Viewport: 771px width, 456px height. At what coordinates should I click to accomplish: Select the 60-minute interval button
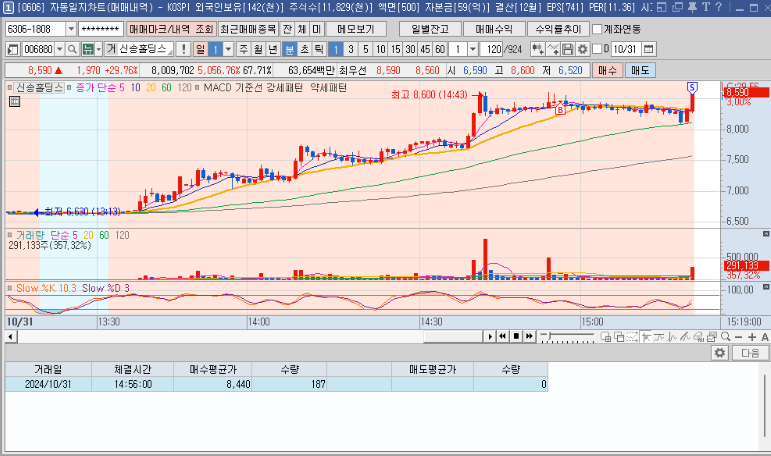click(x=440, y=49)
